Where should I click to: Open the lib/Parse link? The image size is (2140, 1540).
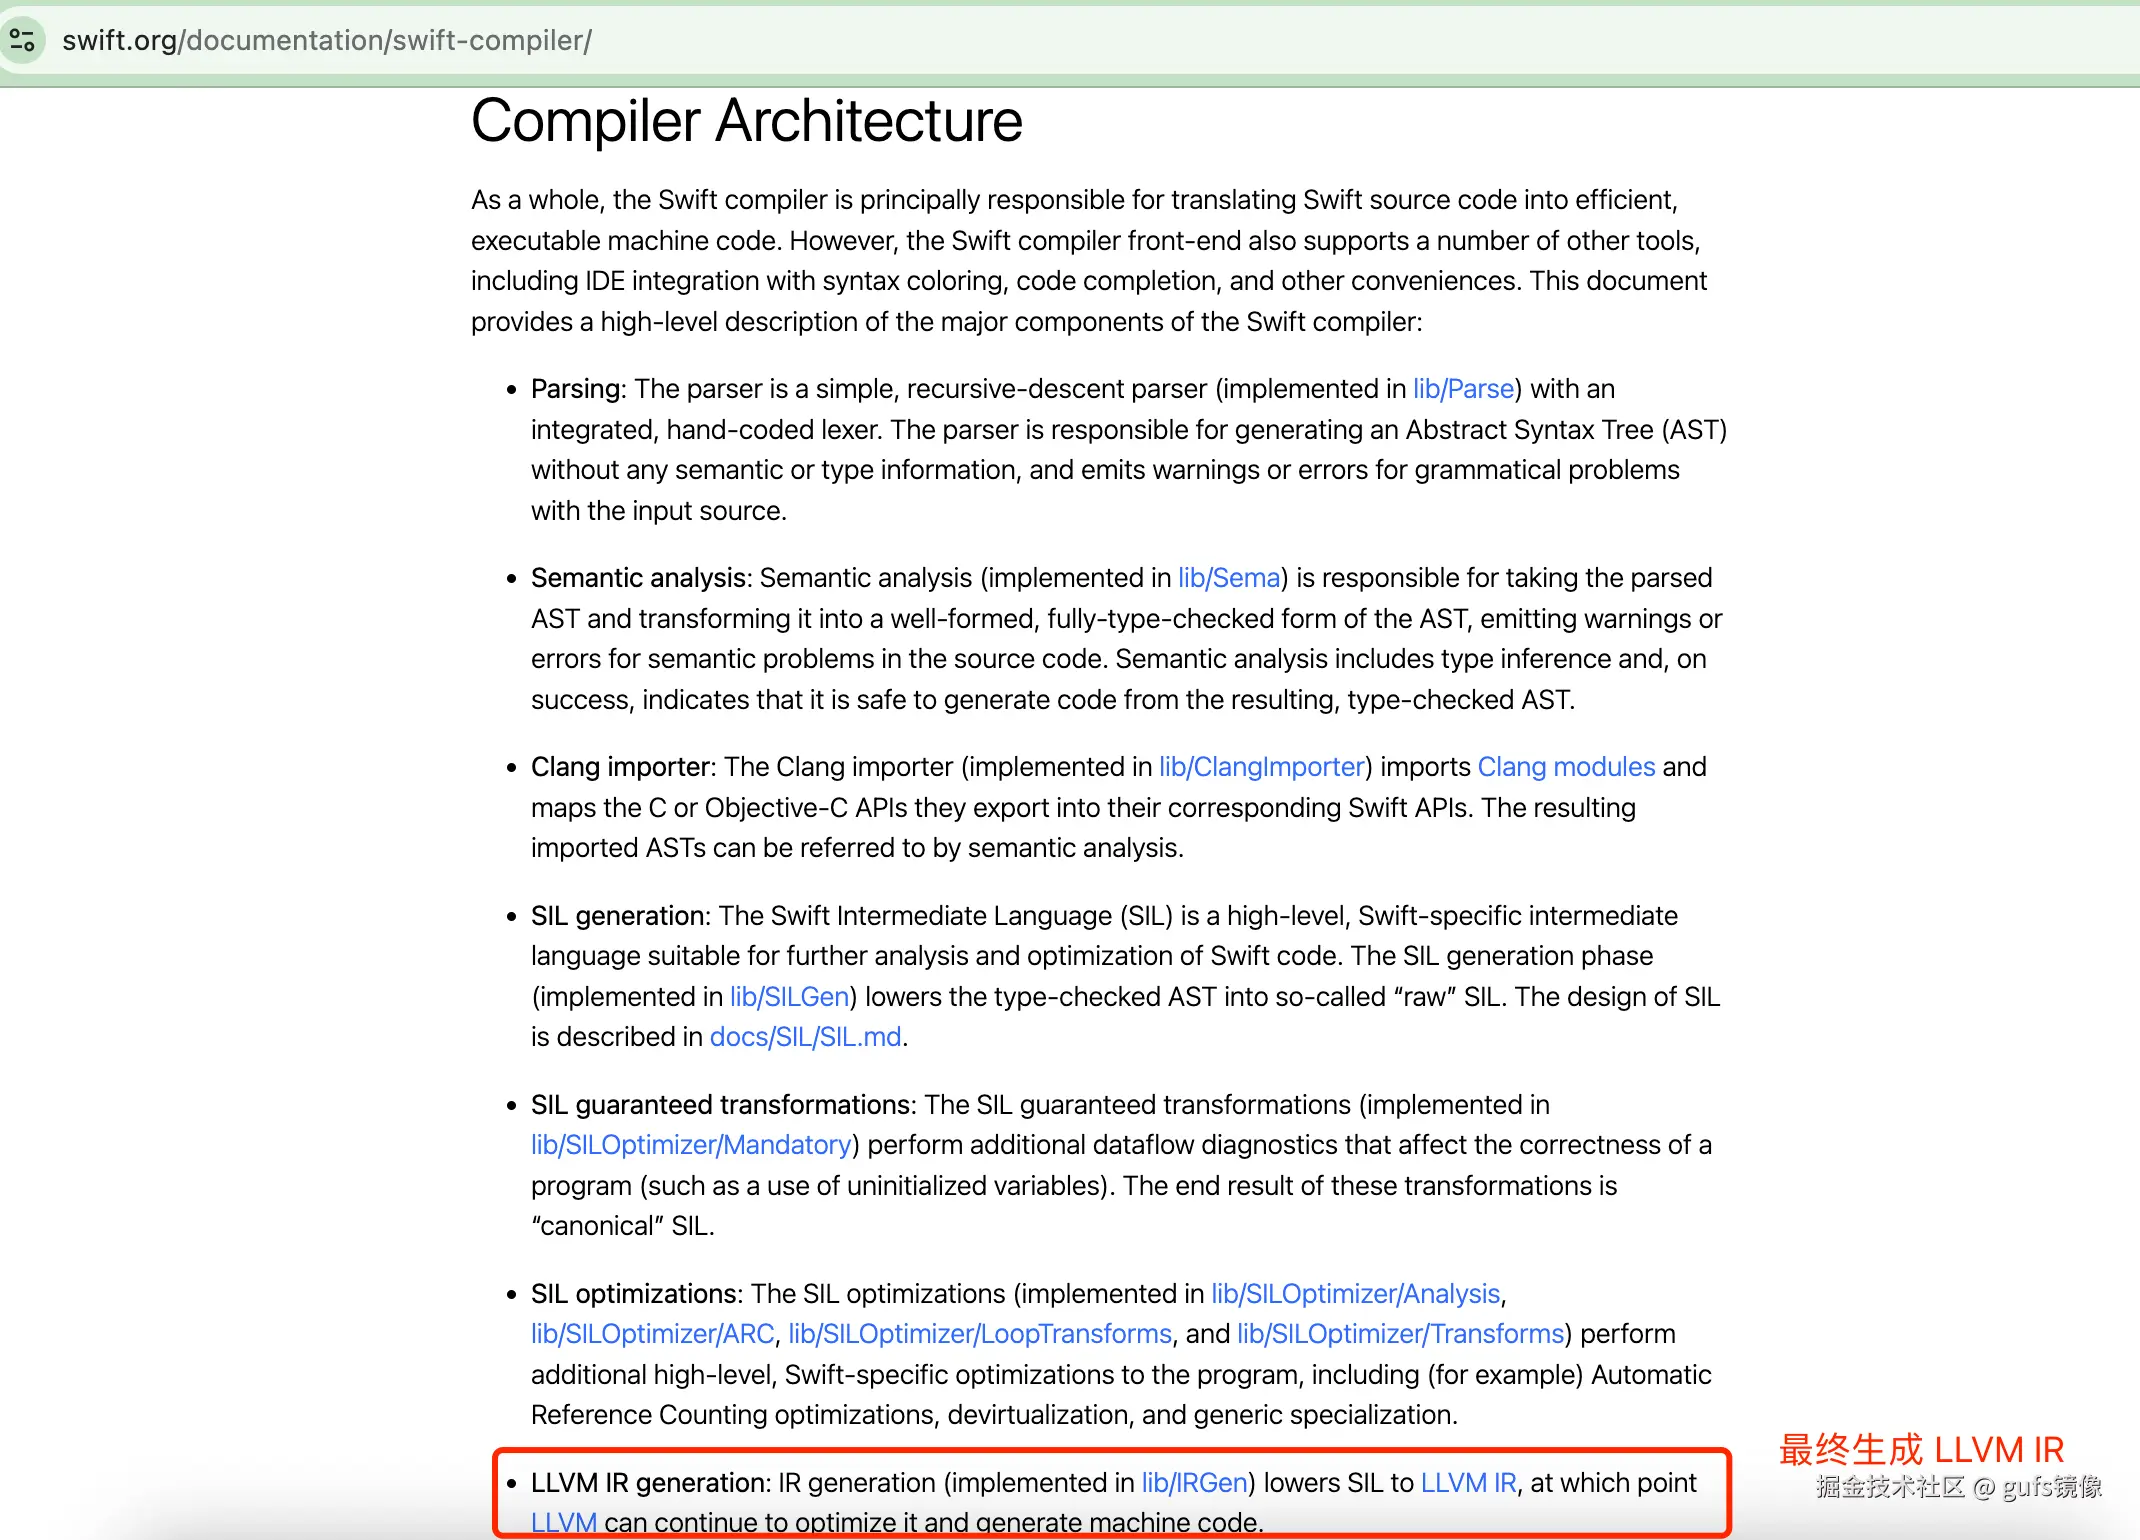[x=1462, y=389]
